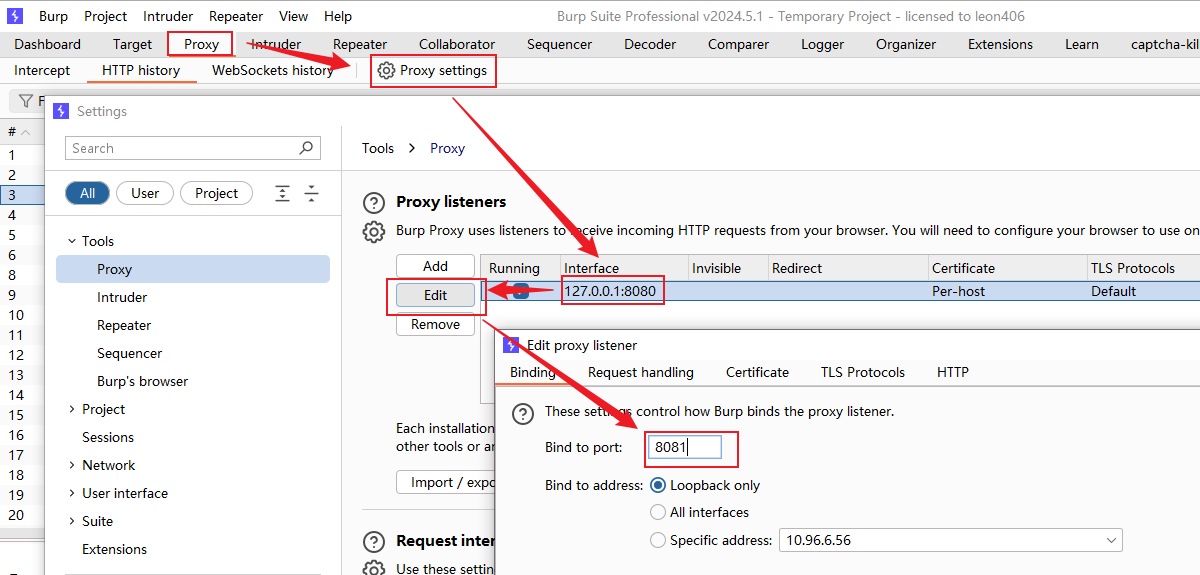Select the Sessions settings item
This screenshot has height=575, width=1200.
coord(108,437)
